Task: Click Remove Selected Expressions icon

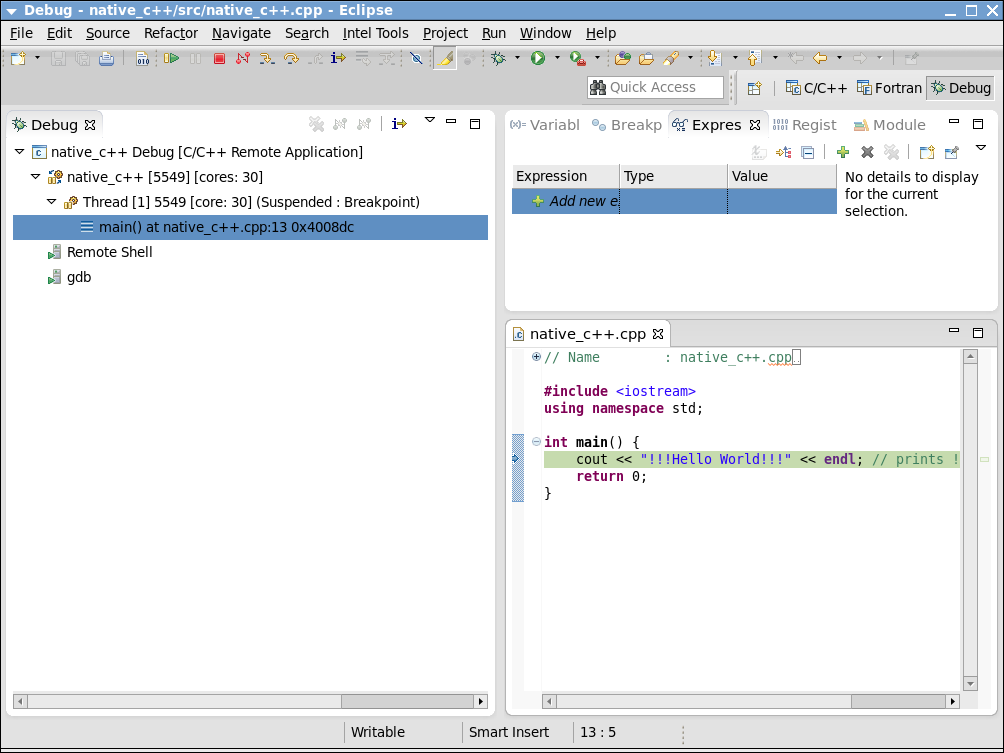Action: pyautogui.click(x=867, y=152)
